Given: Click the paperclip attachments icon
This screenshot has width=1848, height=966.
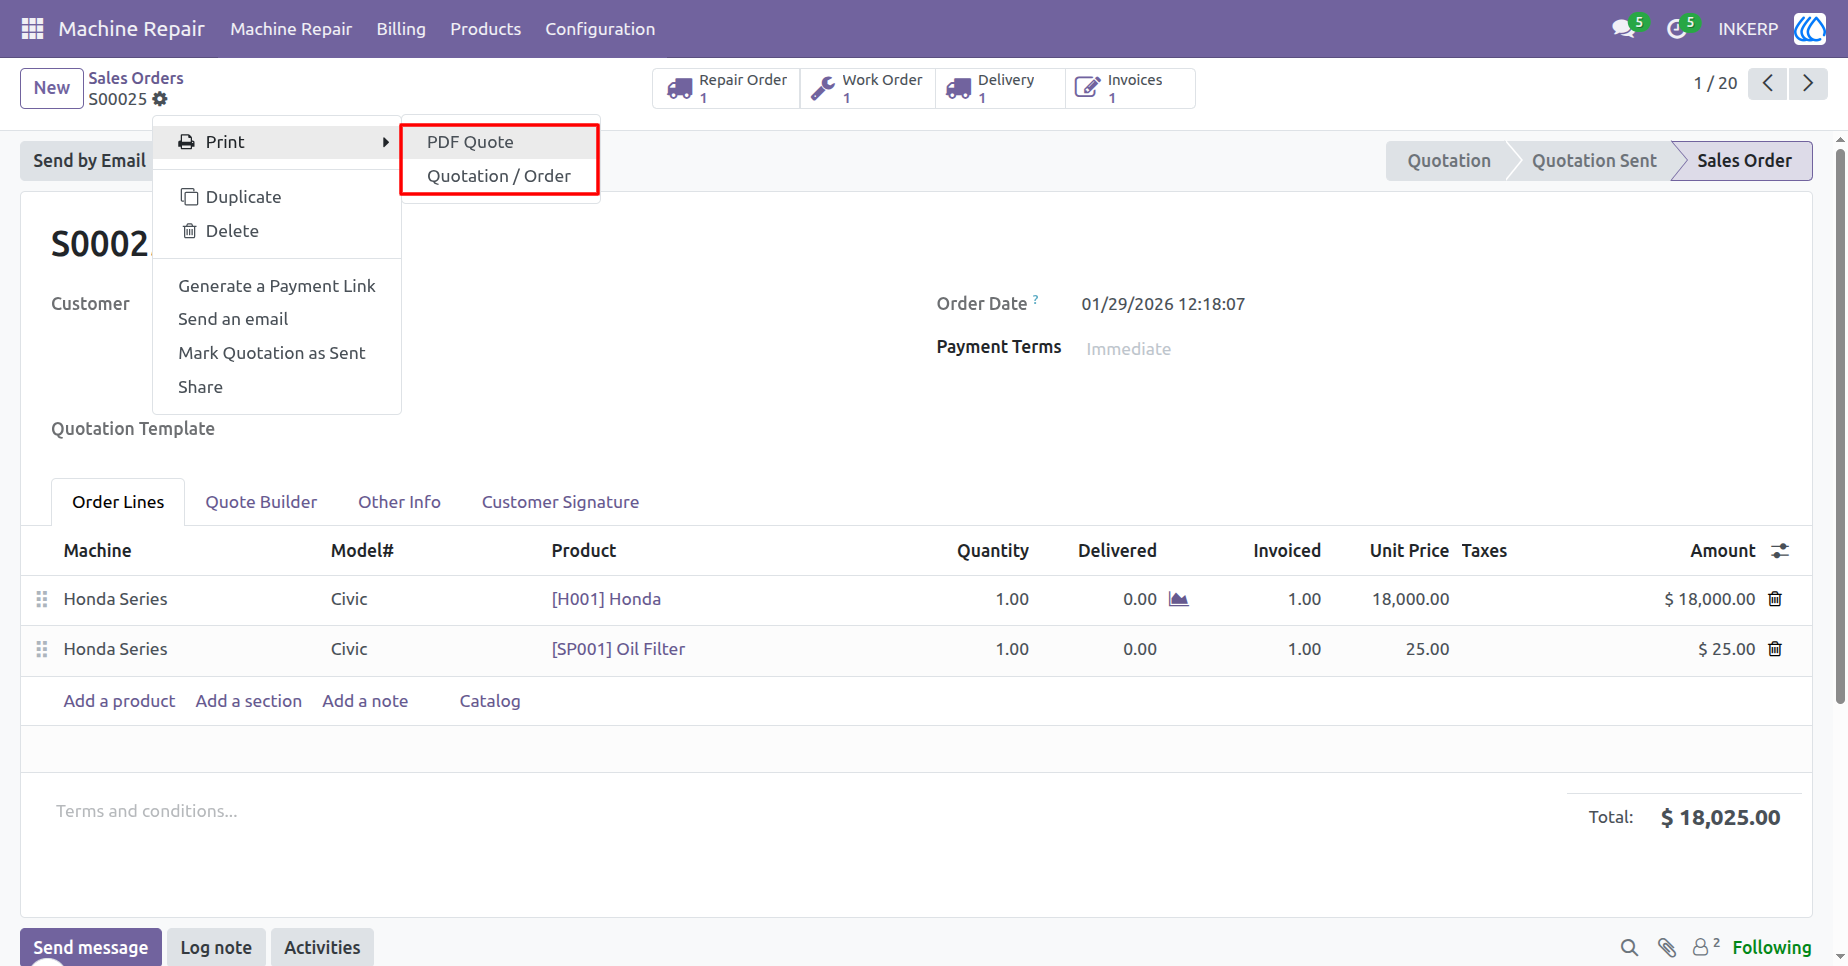Looking at the screenshot, I should click(x=1666, y=947).
